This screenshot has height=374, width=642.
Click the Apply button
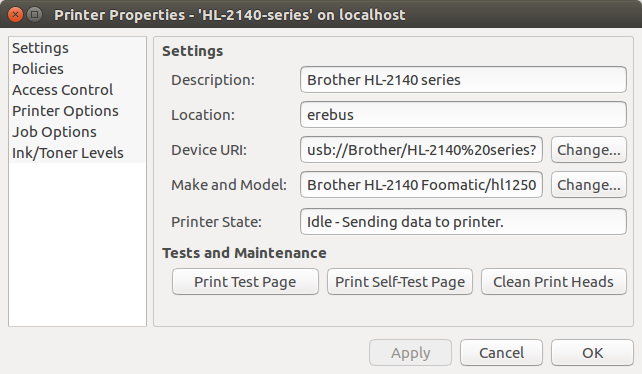410,353
